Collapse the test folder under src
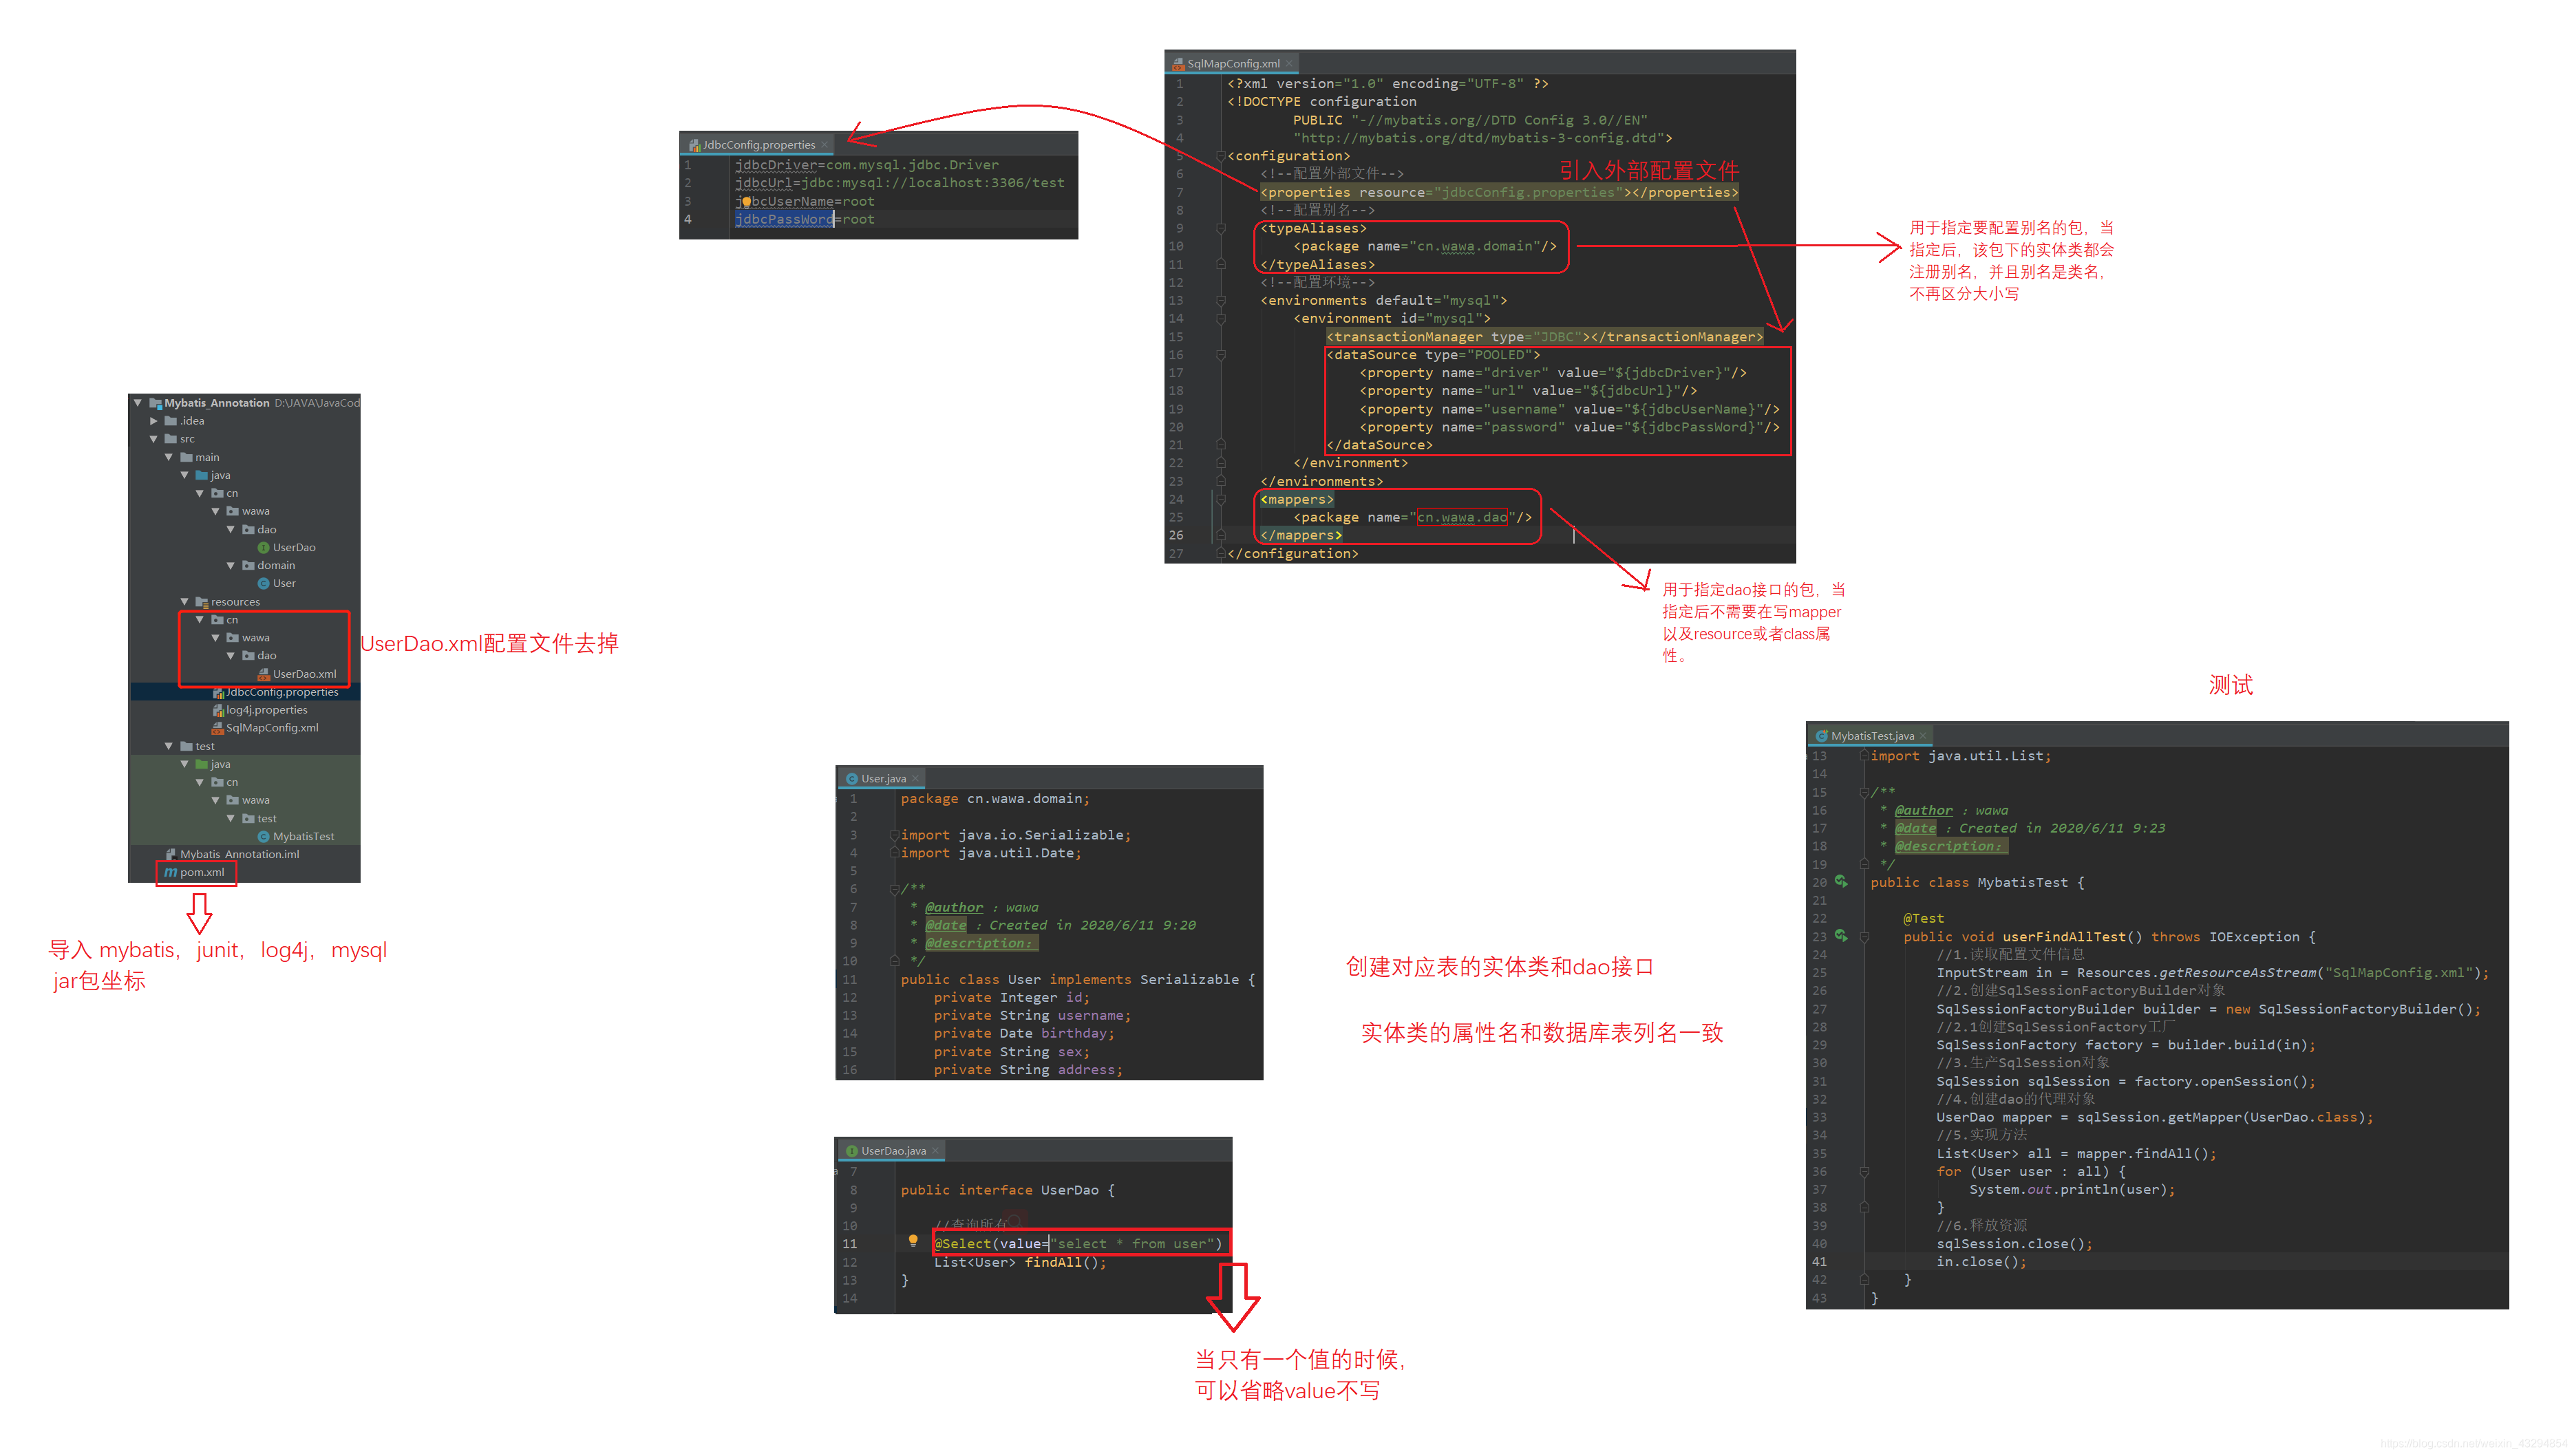 tap(168, 746)
